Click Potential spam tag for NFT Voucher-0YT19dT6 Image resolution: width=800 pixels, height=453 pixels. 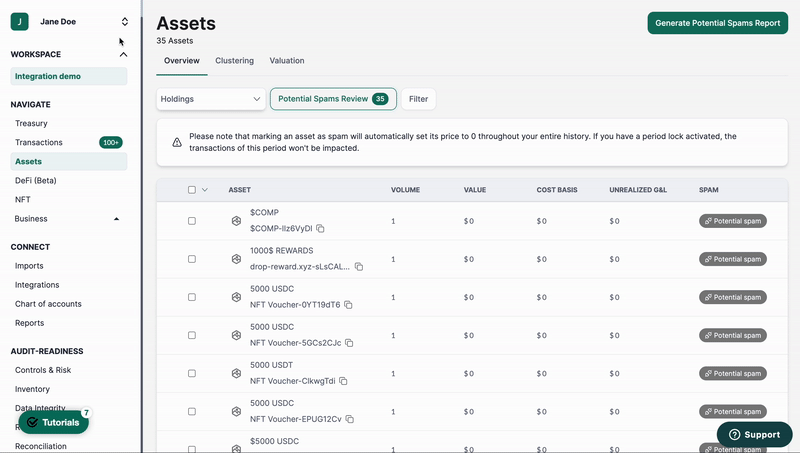733,297
